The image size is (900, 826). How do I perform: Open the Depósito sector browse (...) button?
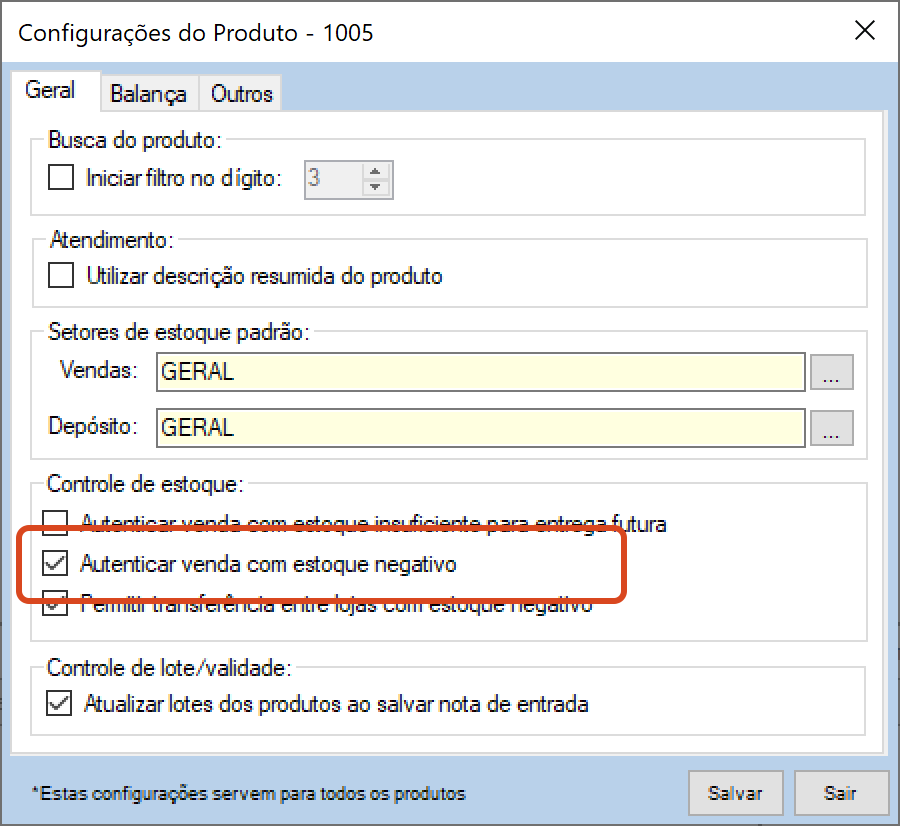(x=832, y=428)
